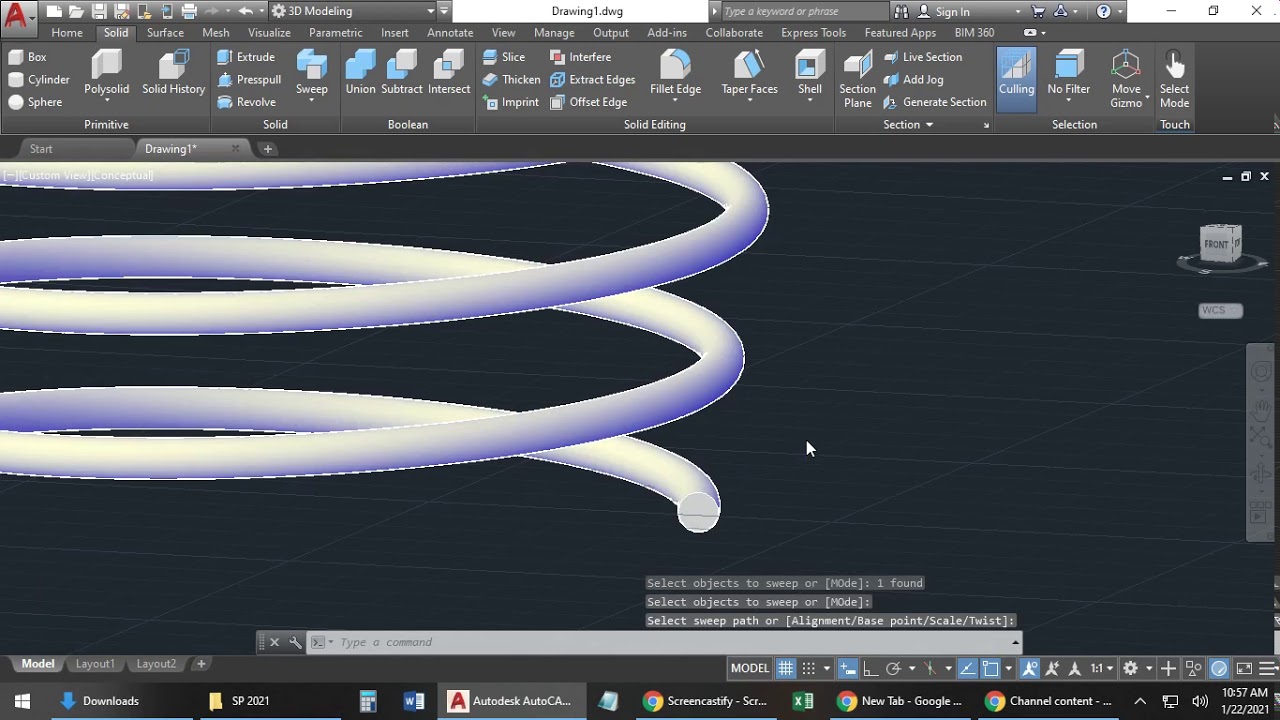
Task: Create a Section Plane
Action: pos(857,78)
